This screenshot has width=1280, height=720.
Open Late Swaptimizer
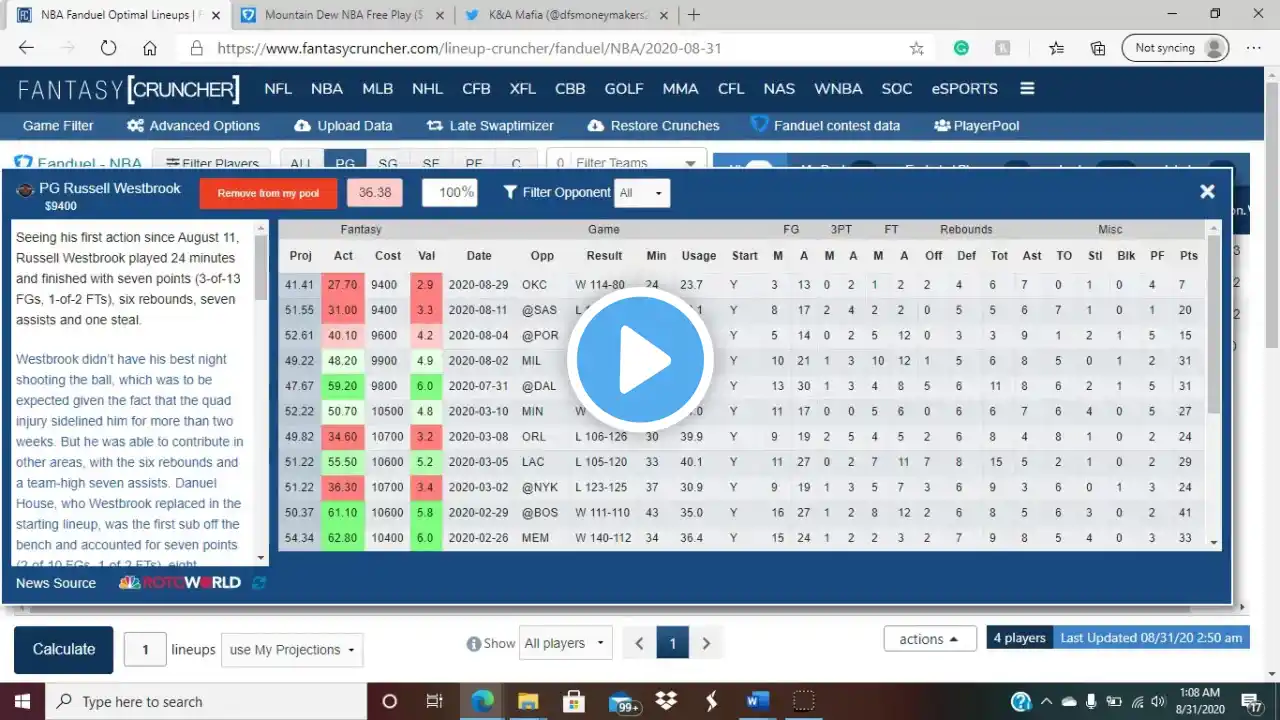tap(489, 126)
